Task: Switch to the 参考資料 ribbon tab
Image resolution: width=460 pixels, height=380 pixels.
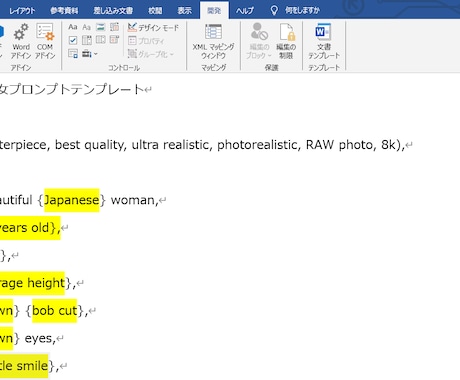Action: point(64,11)
